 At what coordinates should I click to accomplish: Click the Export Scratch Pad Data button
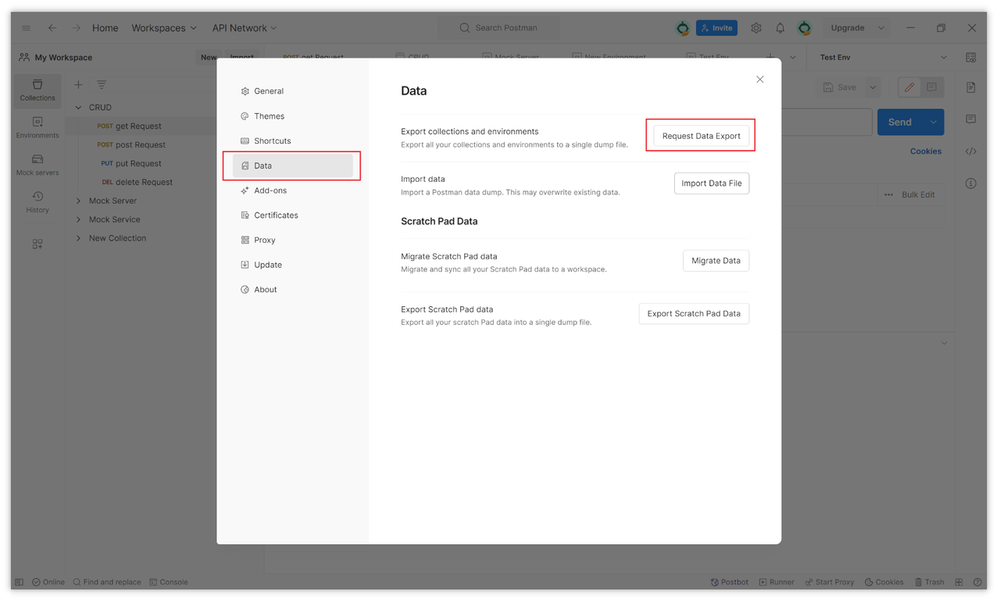pyautogui.click(x=693, y=314)
